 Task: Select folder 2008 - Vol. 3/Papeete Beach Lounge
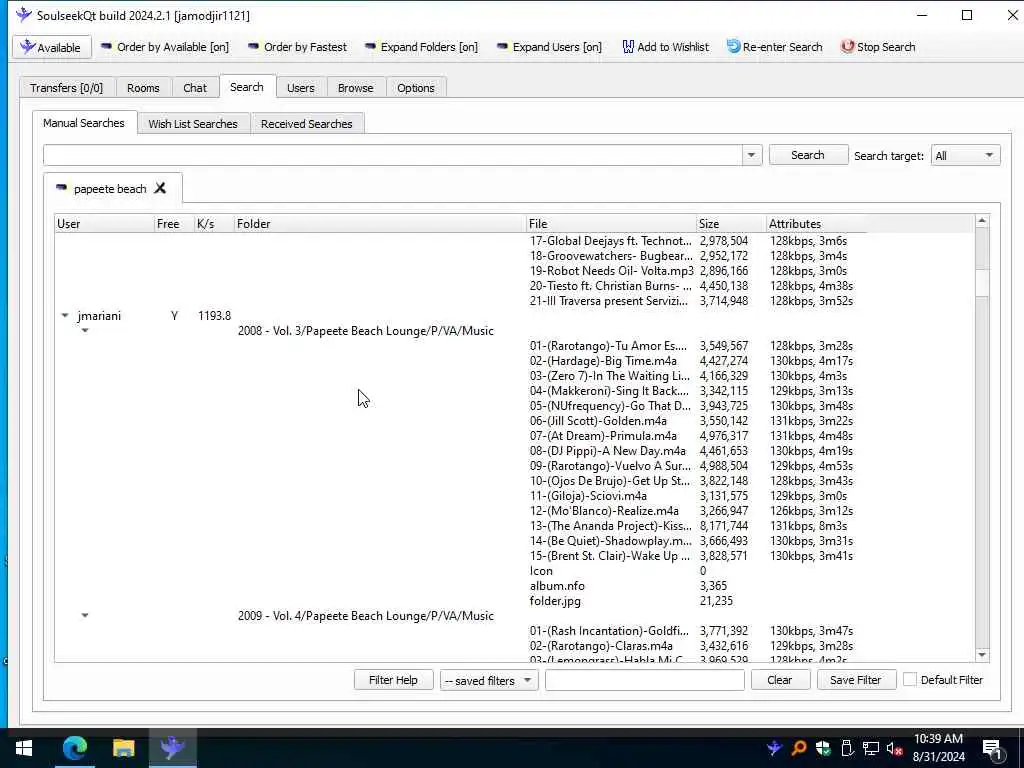(x=366, y=330)
